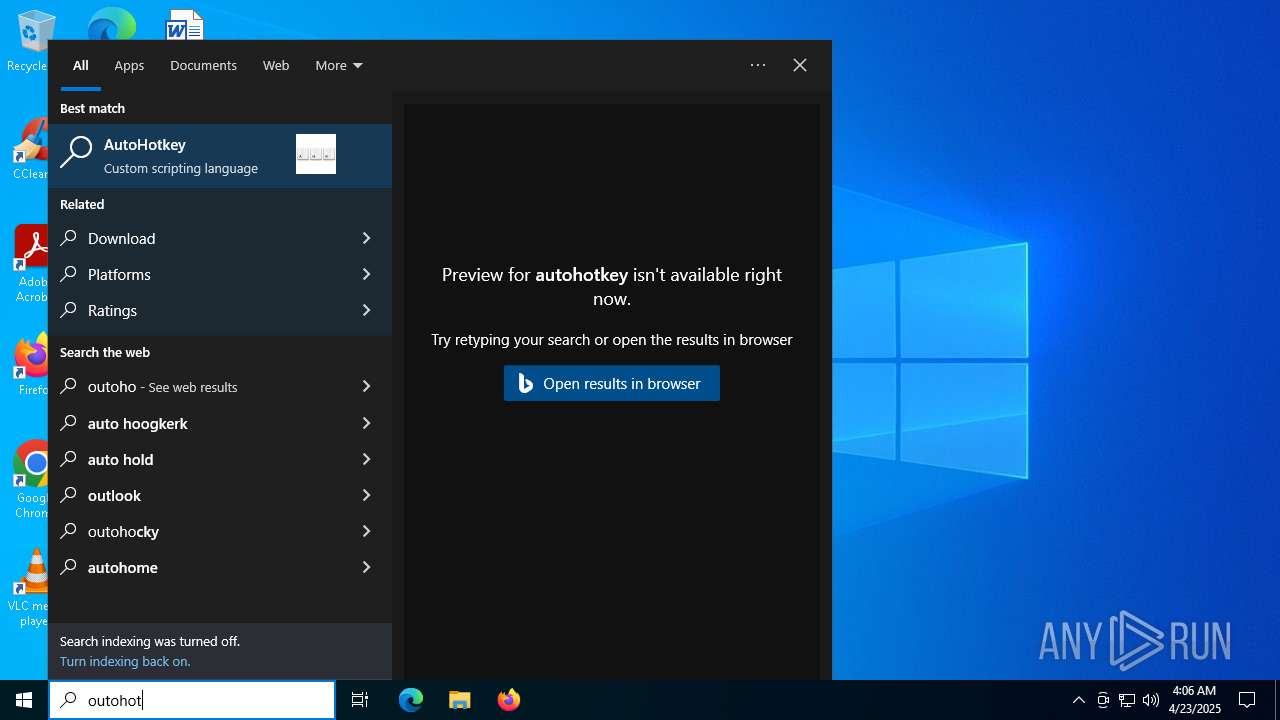This screenshot has height=720, width=1280.
Task: Expand the Platforms related arrow
Action: pyautogui.click(x=366, y=274)
